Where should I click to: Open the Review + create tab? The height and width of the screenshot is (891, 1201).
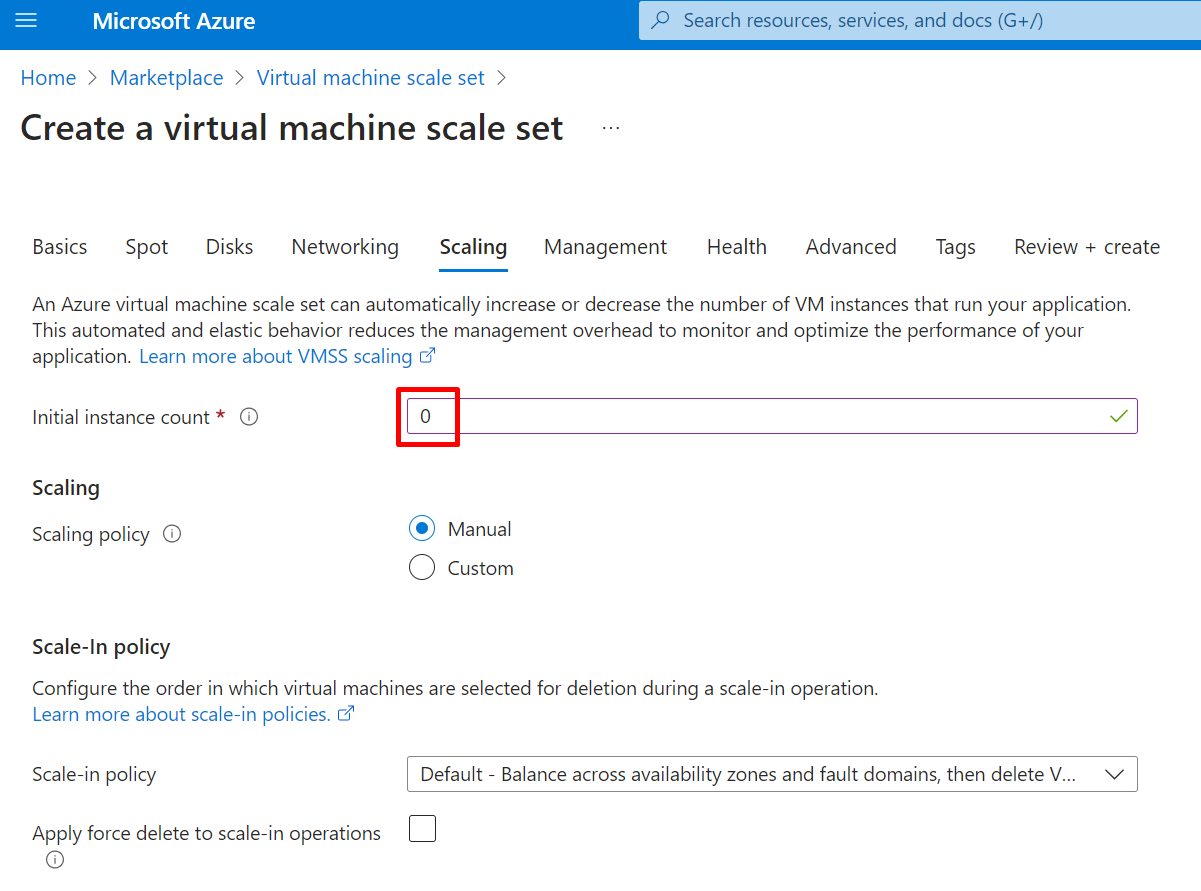point(1086,247)
